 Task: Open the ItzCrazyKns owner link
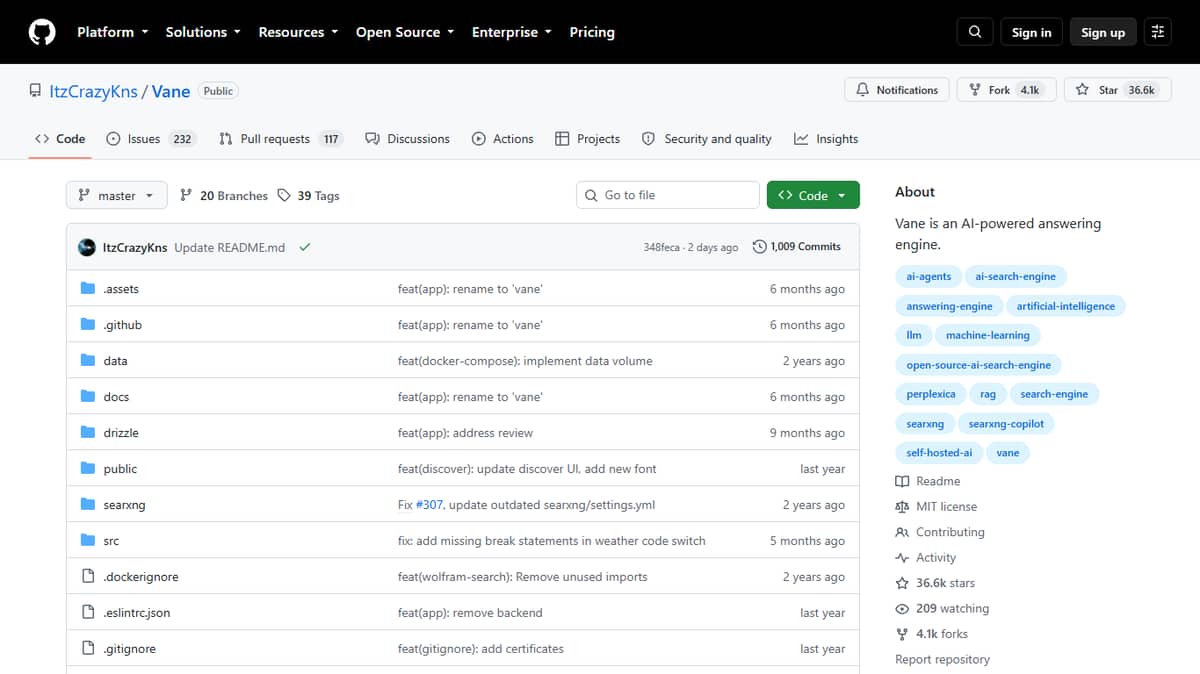pyautogui.click(x=93, y=91)
